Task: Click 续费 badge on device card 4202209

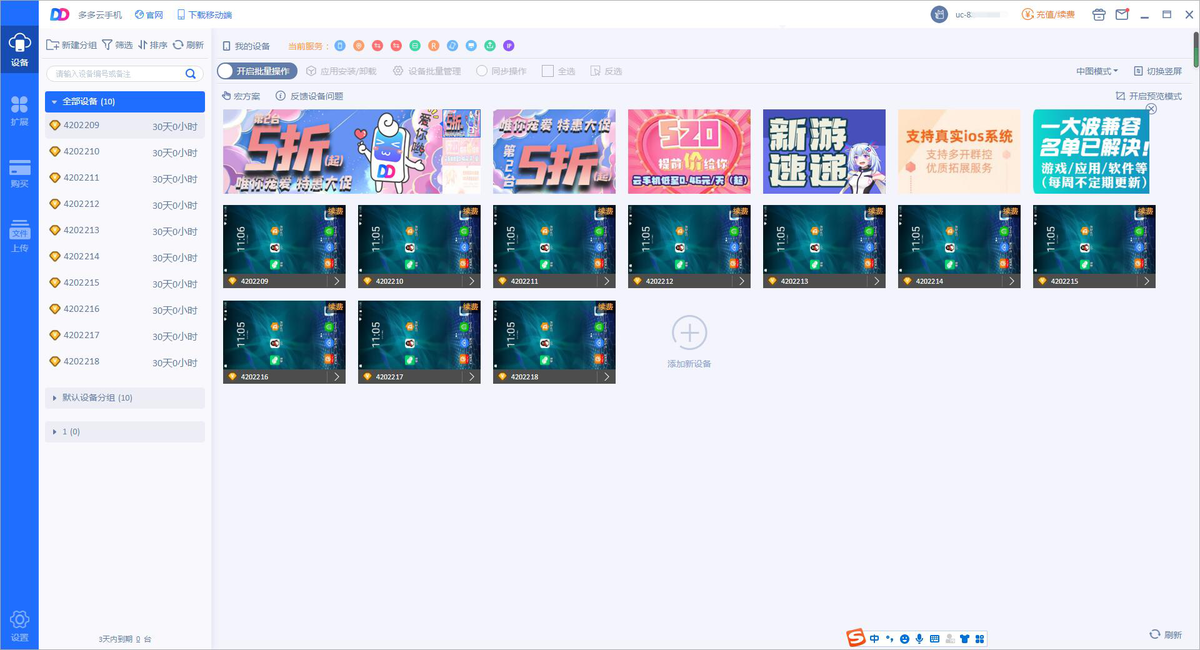Action: click(x=335, y=211)
